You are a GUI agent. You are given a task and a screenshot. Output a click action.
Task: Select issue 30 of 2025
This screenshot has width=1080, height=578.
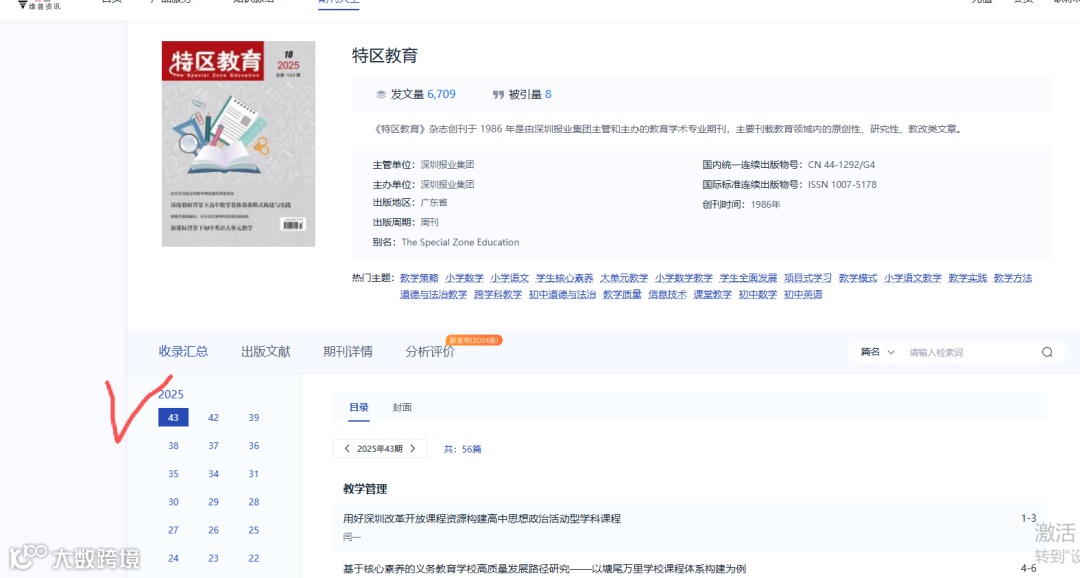[174, 502]
